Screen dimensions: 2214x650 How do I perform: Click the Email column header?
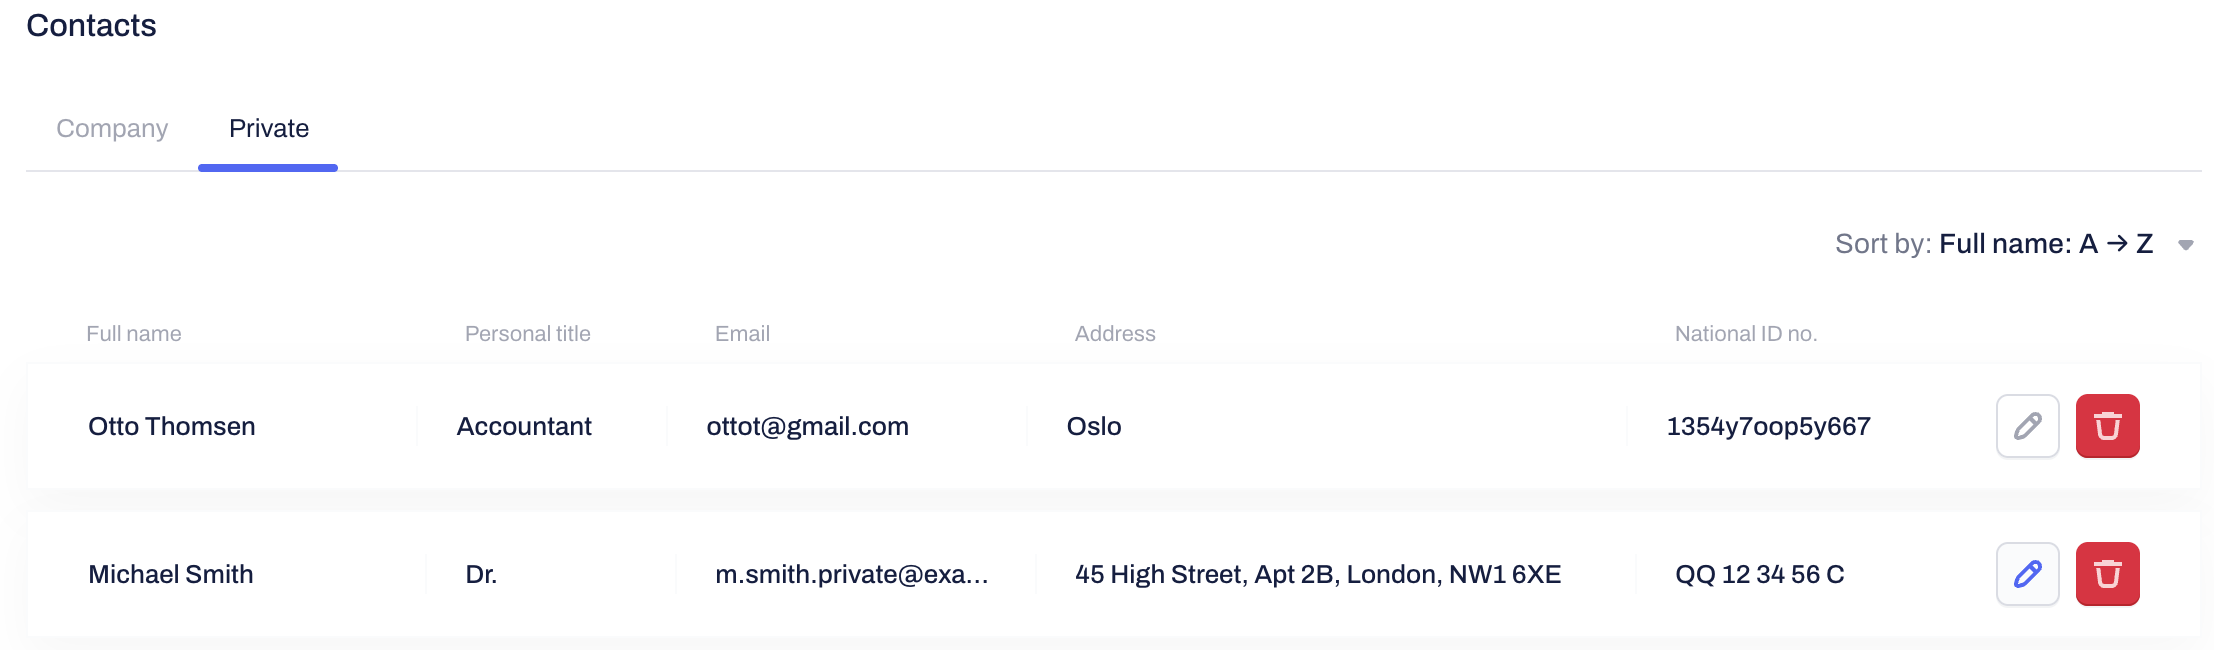742,334
